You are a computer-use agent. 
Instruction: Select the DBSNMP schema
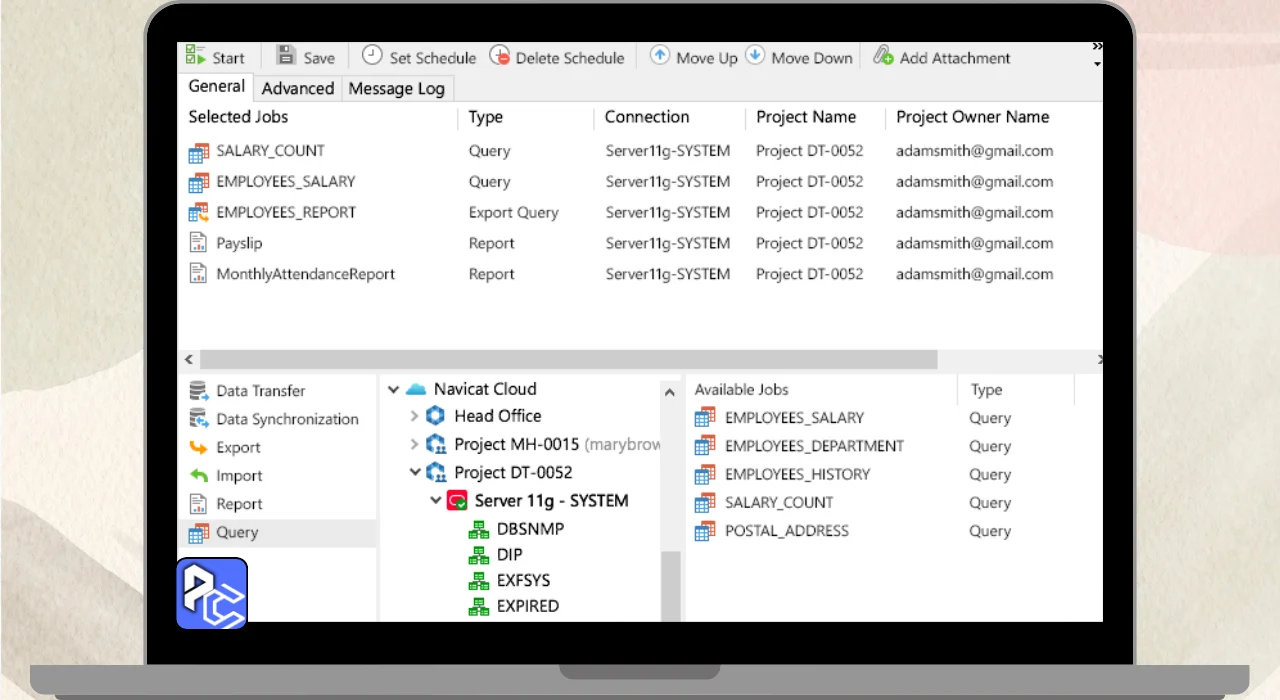(529, 529)
